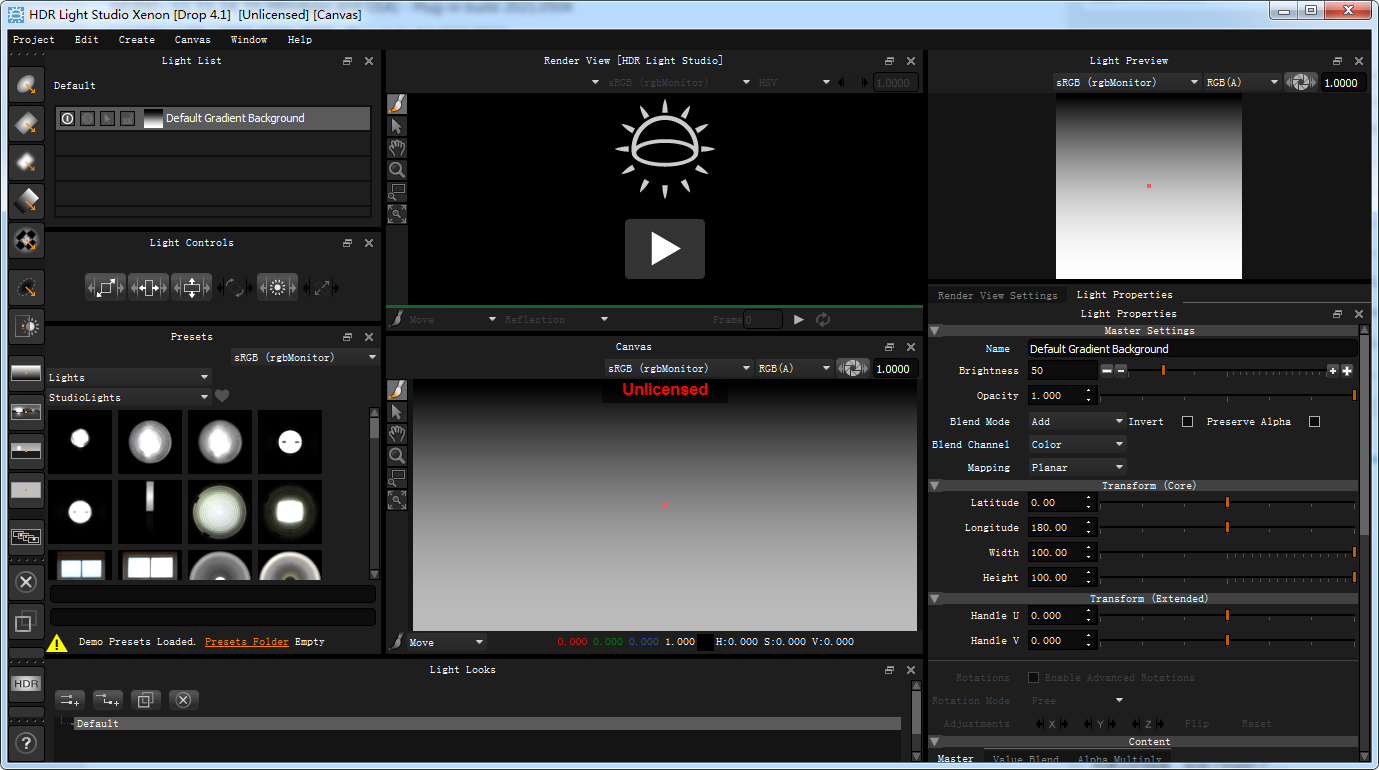1379x770 pixels.
Task: Enable the Invert checkbox
Action: (x=1187, y=422)
